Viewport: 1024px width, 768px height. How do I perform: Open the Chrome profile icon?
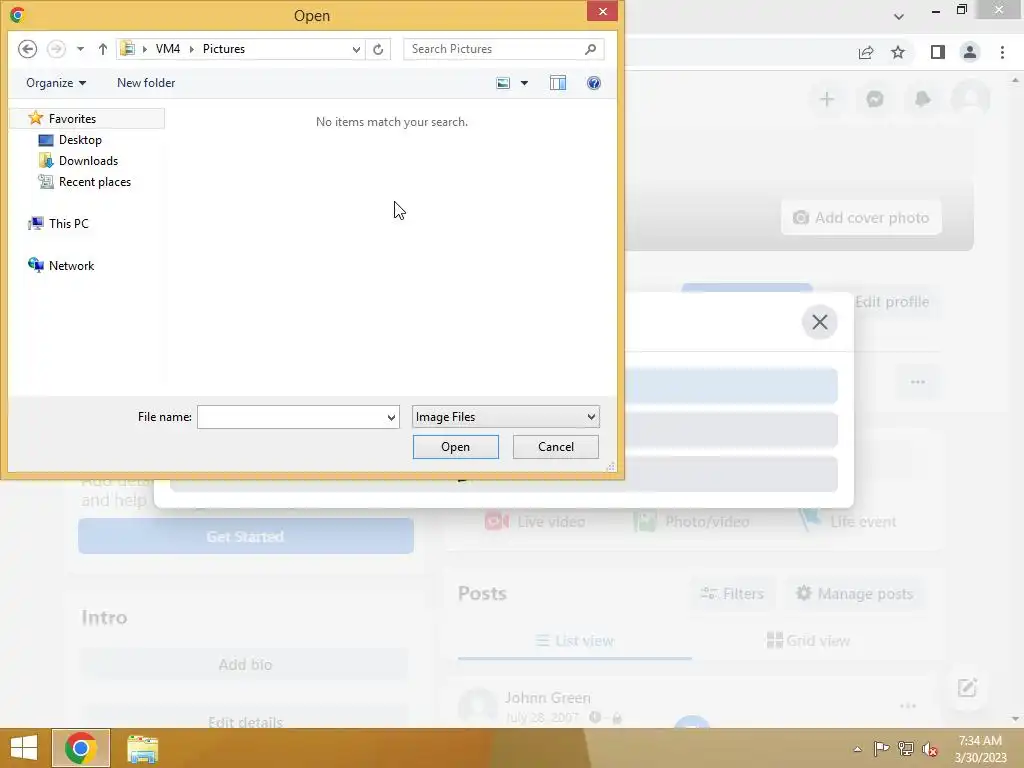(970, 52)
